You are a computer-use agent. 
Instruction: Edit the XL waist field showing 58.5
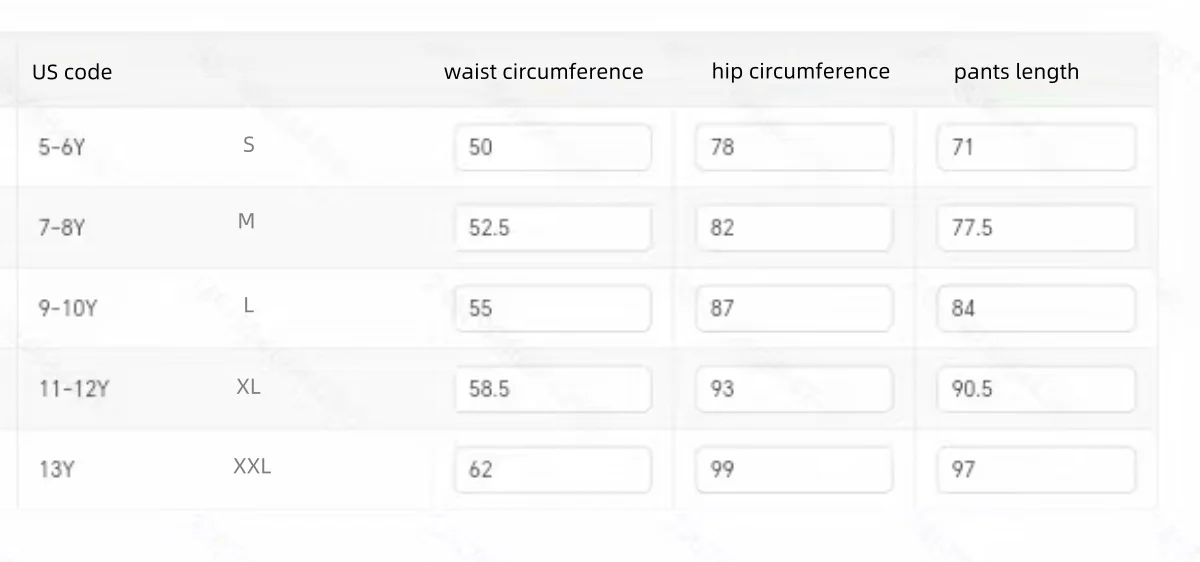pos(553,389)
